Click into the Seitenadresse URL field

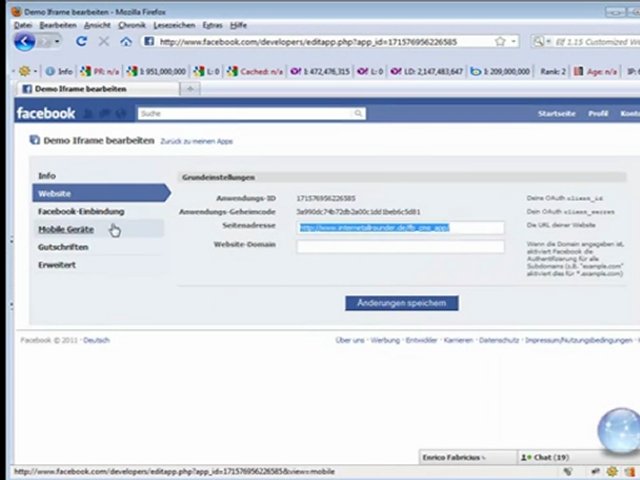tap(400, 228)
